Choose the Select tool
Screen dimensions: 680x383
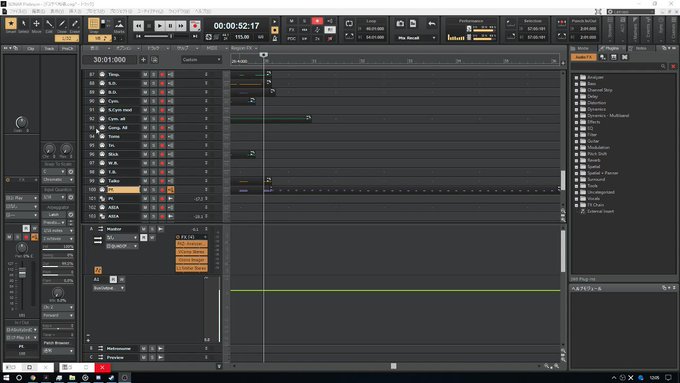pyautogui.click(x=24, y=24)
